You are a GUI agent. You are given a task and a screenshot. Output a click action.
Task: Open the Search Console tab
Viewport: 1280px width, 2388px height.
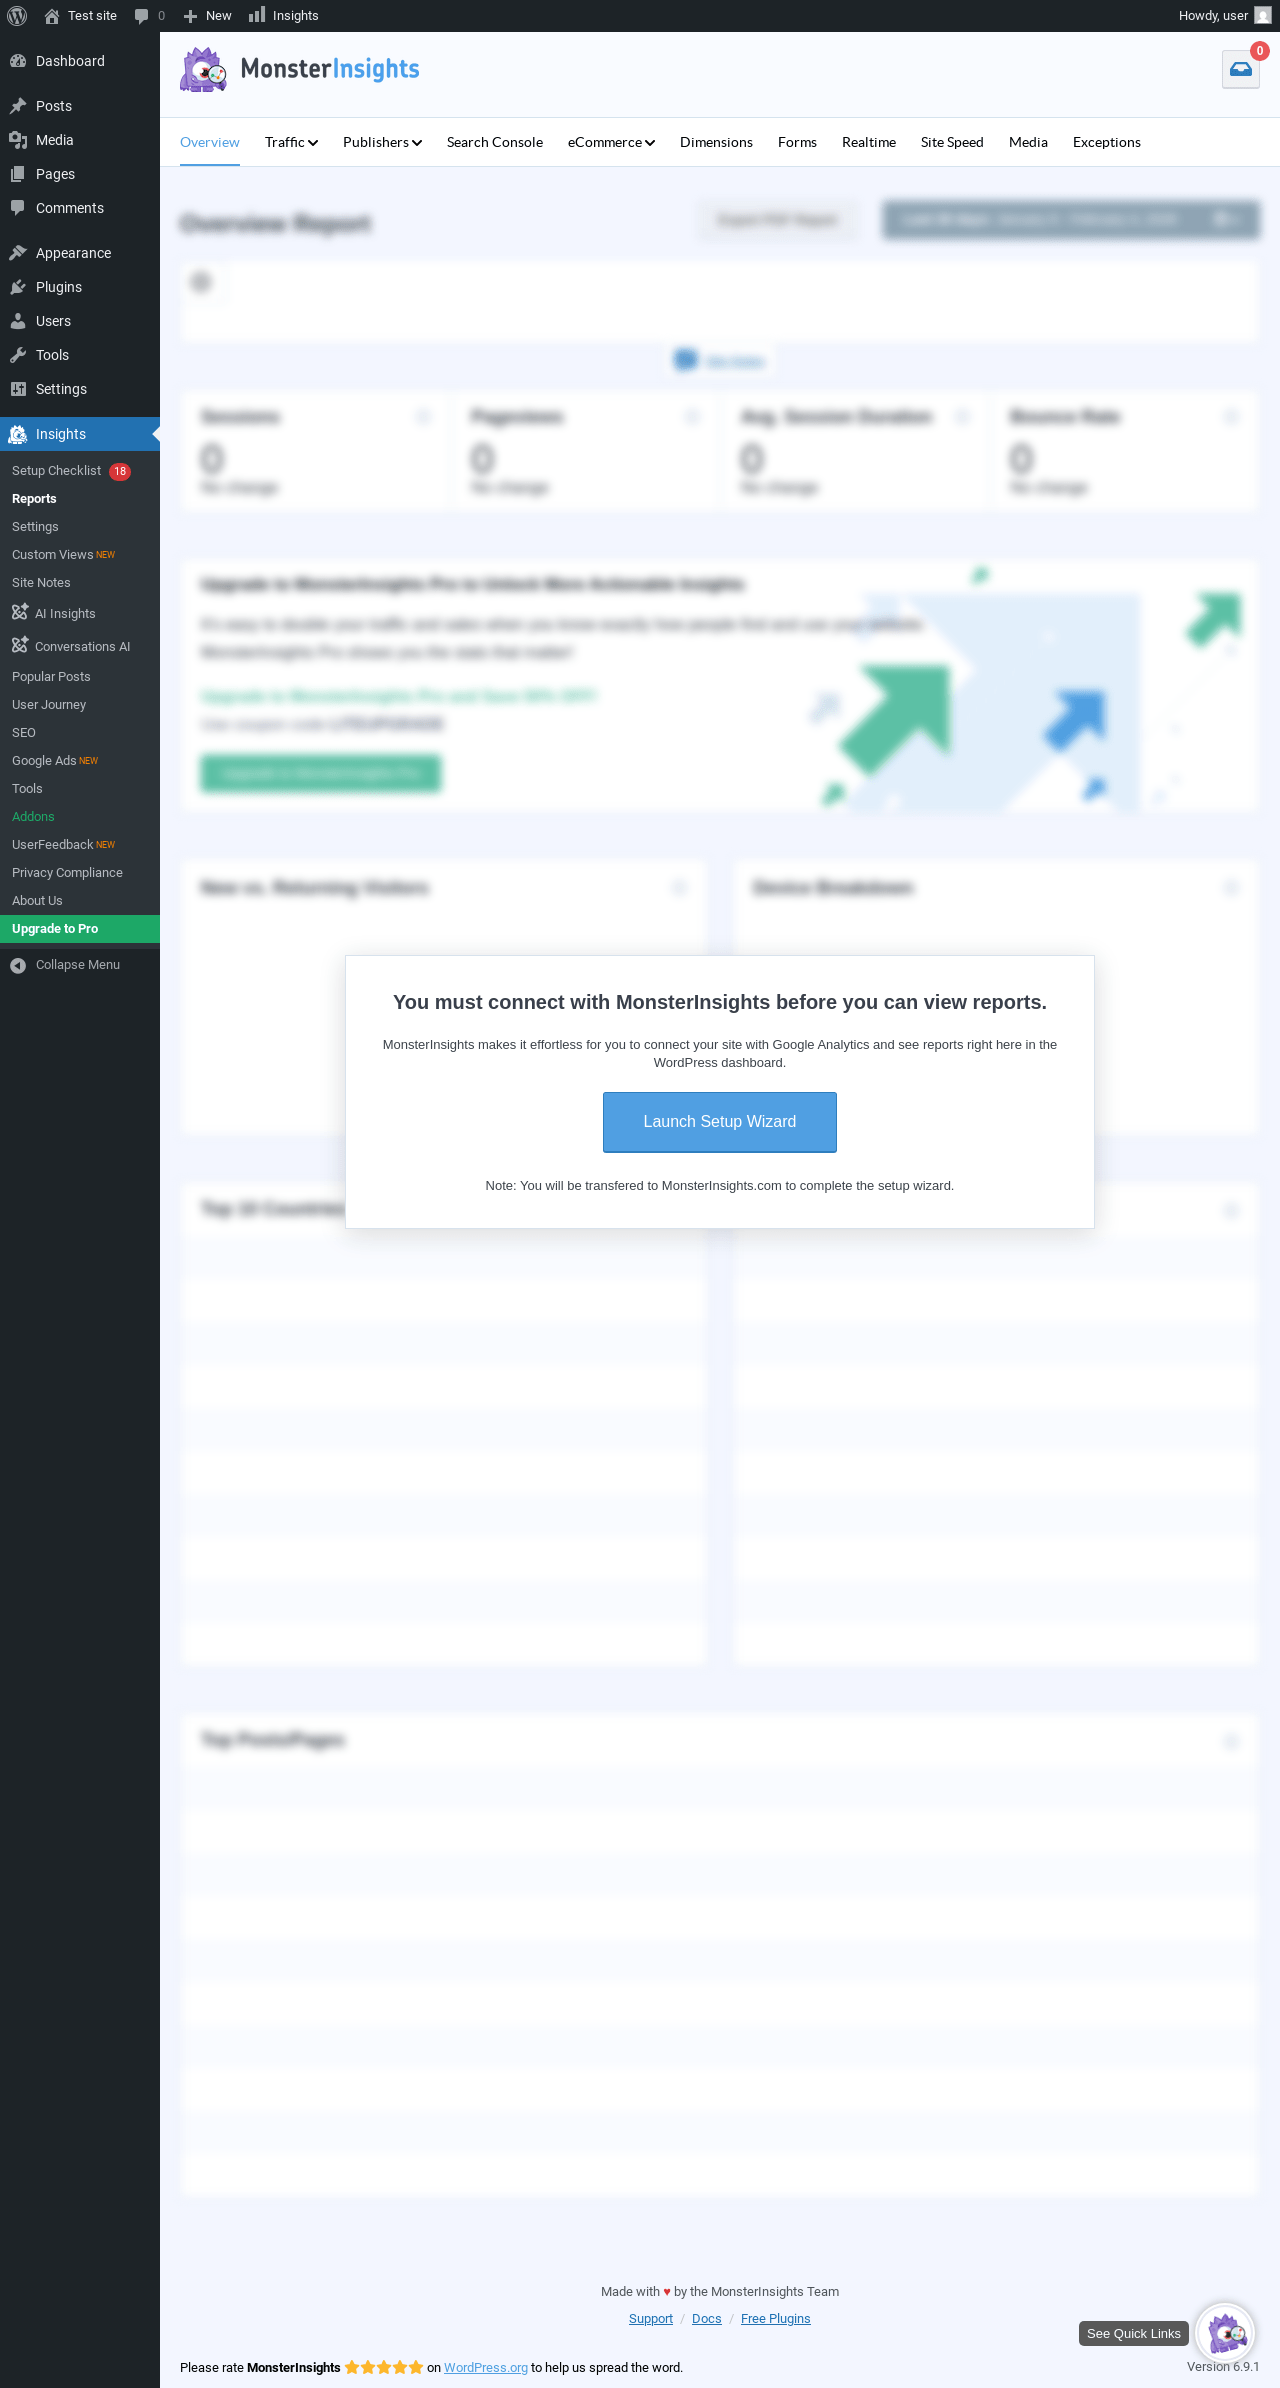pos(495,142)
